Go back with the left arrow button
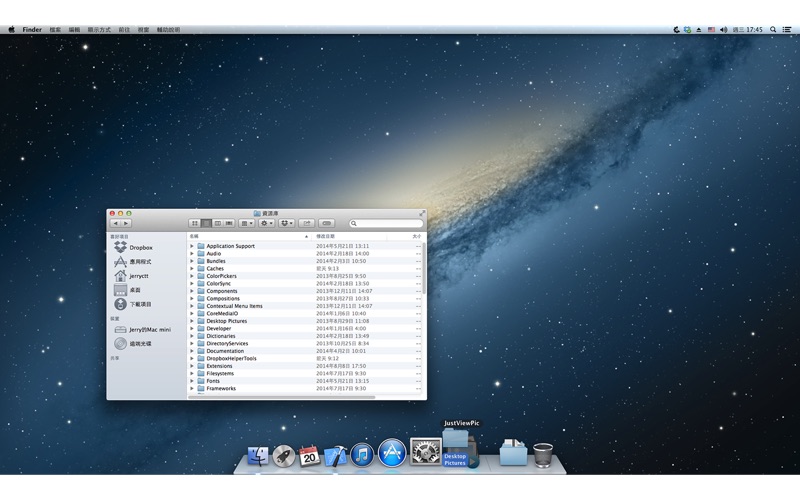 click(x=115, y=223)
